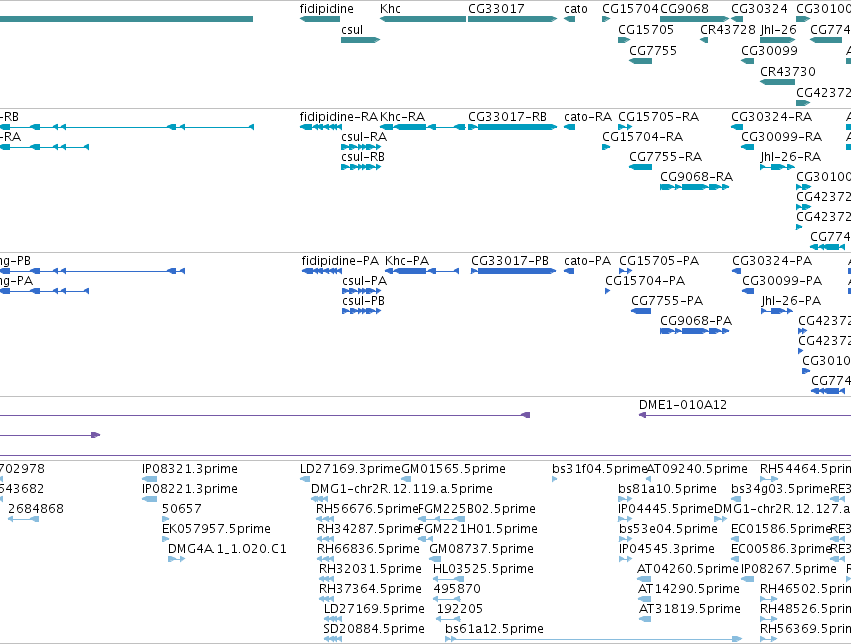Click the csul-PA protein label
The image size is (851, 644).
pyautogui.click(x=364, y=281)
